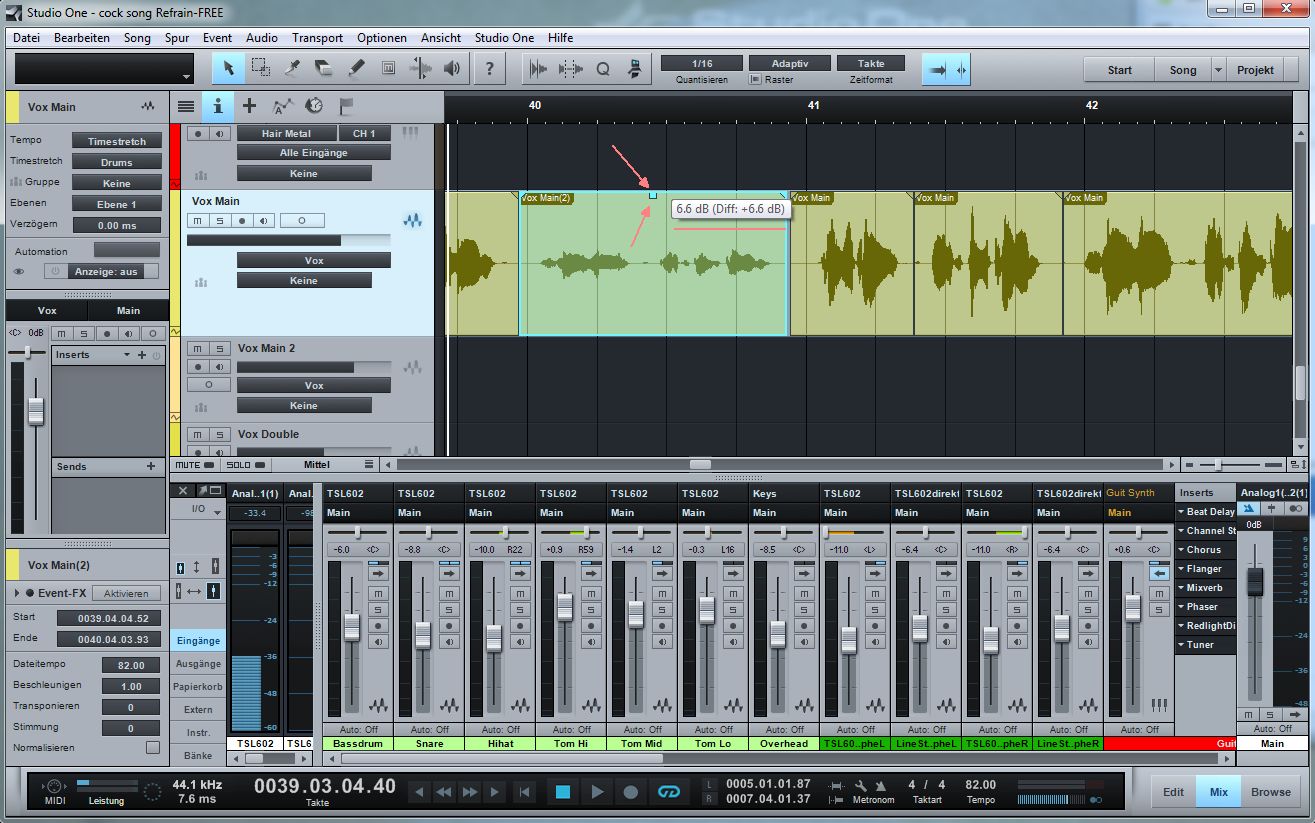Image resolution: width=1315 pixels, height=823 pixels.
Task: Open the marker track flag icon
Action: (346, 106)
